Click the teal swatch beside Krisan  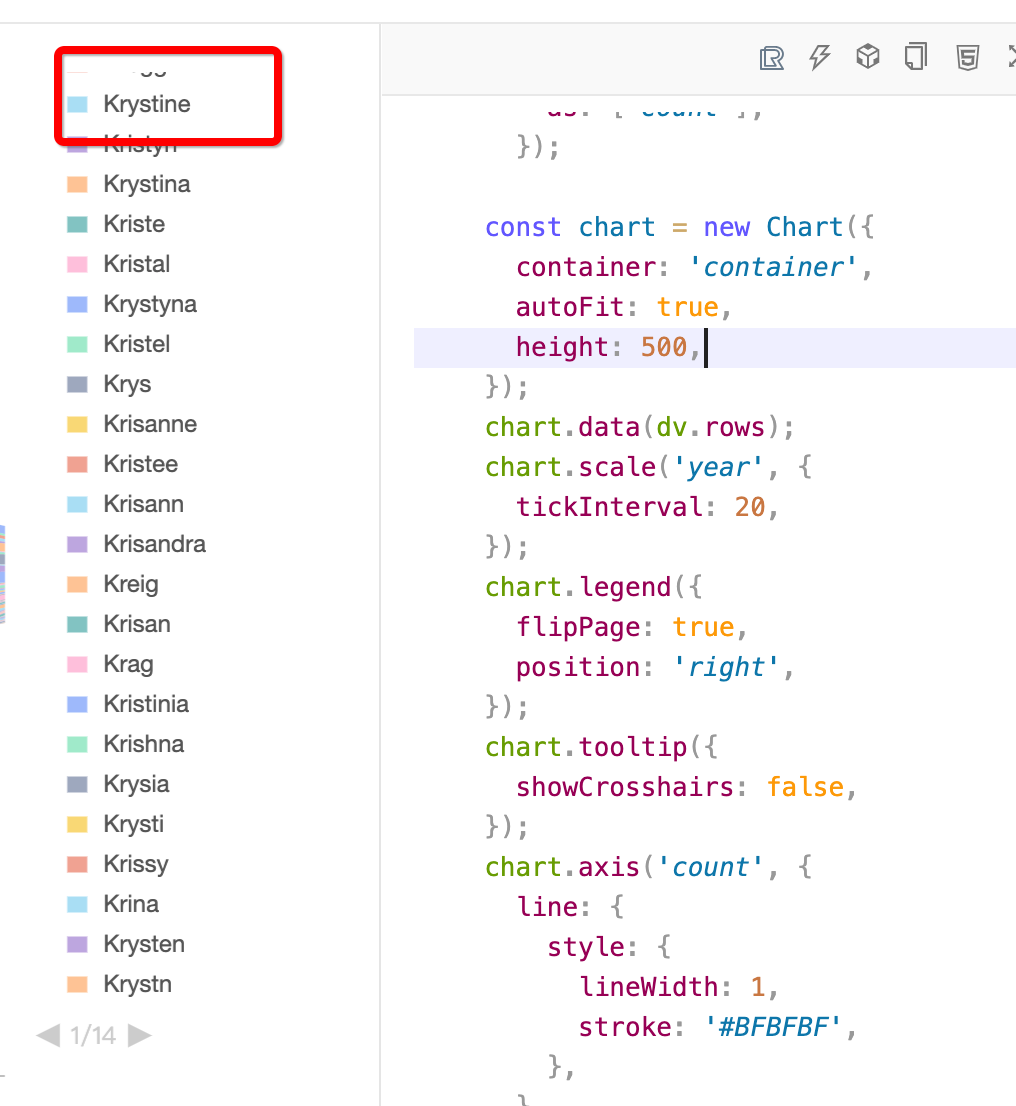[77, 624]
